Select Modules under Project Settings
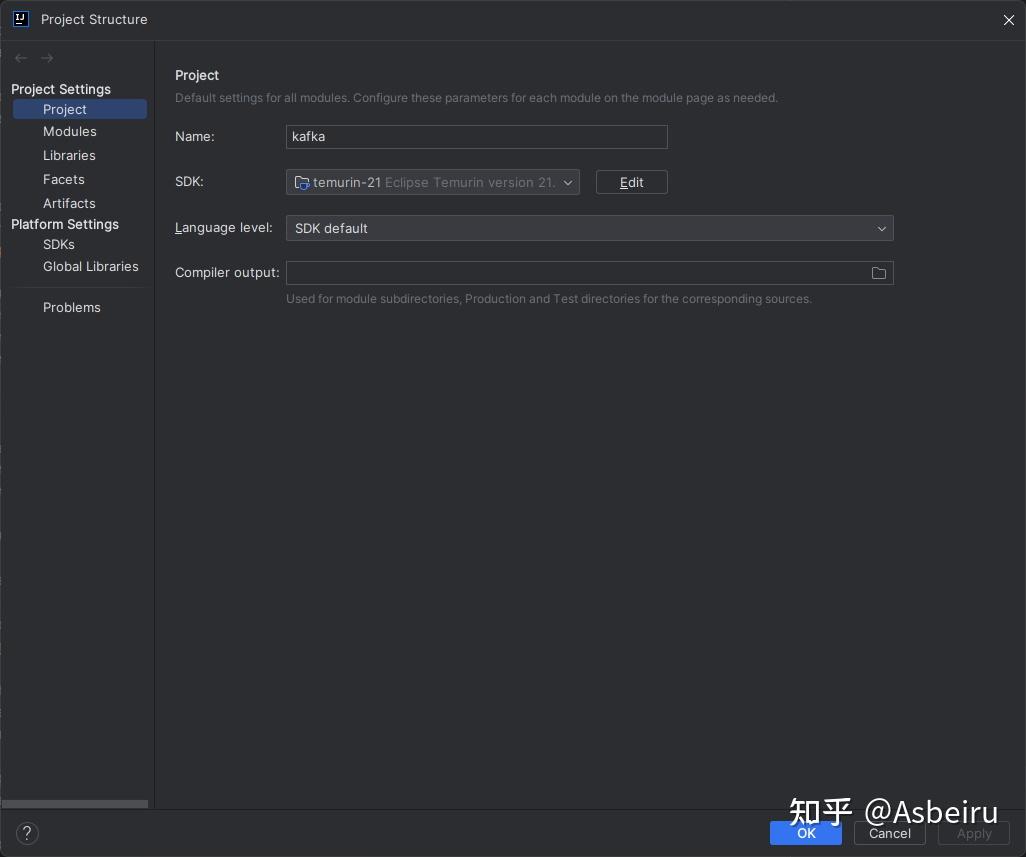 69,131
